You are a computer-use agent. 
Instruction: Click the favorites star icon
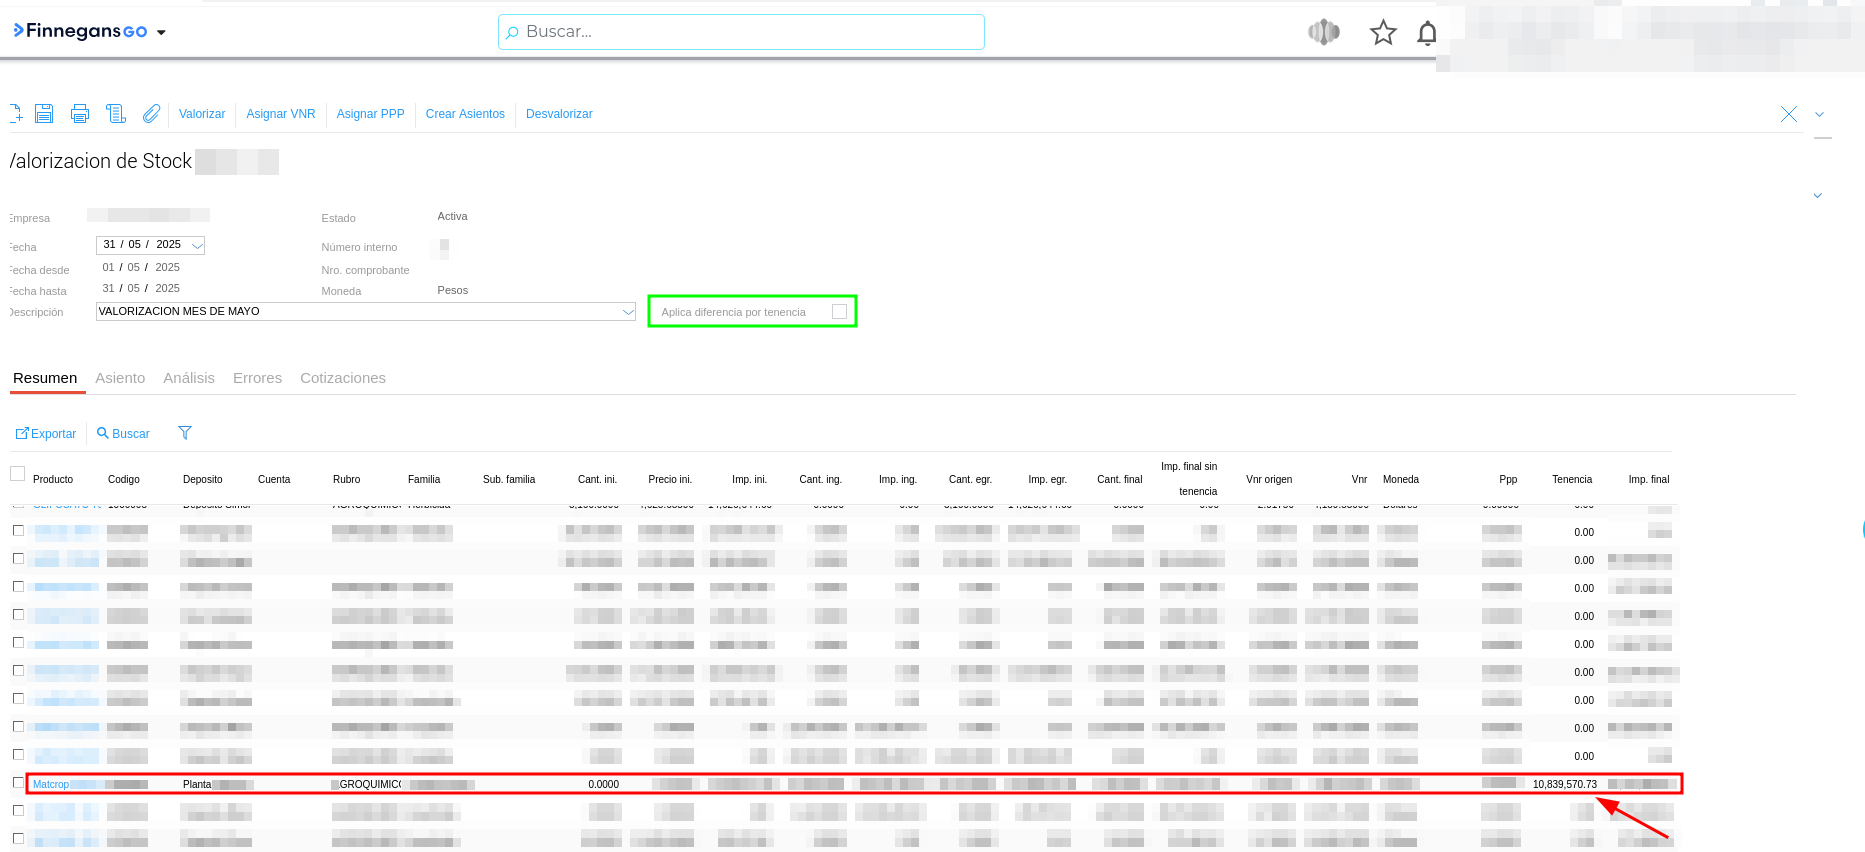[1383, 33]
